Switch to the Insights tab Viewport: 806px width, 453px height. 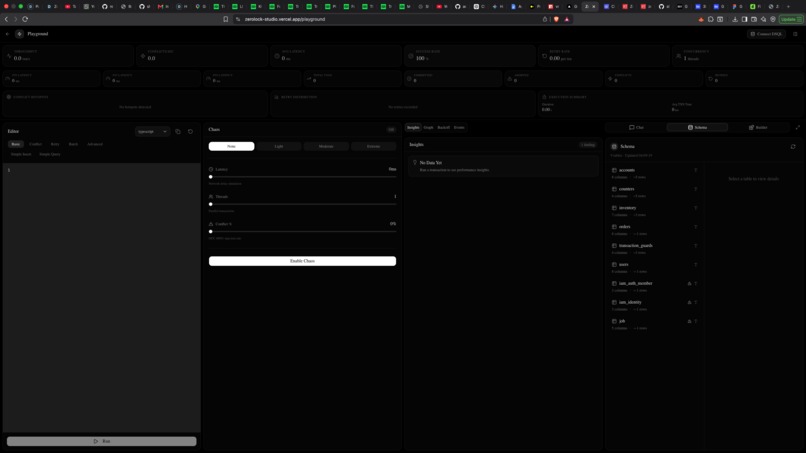click(x=413, y=128)
